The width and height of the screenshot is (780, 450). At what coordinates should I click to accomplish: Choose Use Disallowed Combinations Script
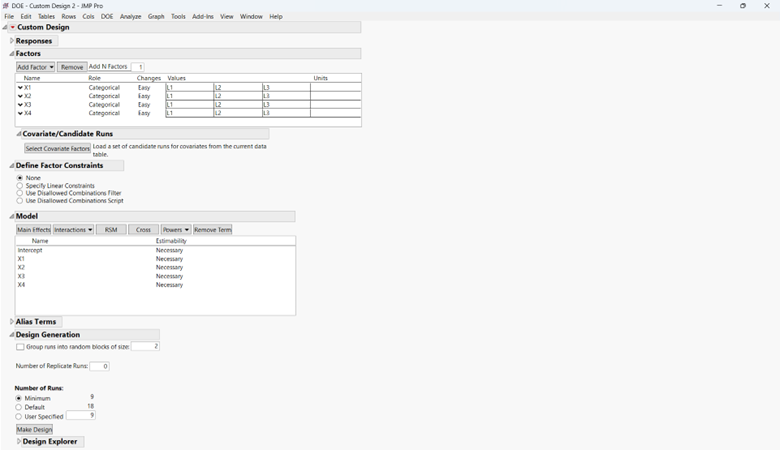(x=20, y=201)
